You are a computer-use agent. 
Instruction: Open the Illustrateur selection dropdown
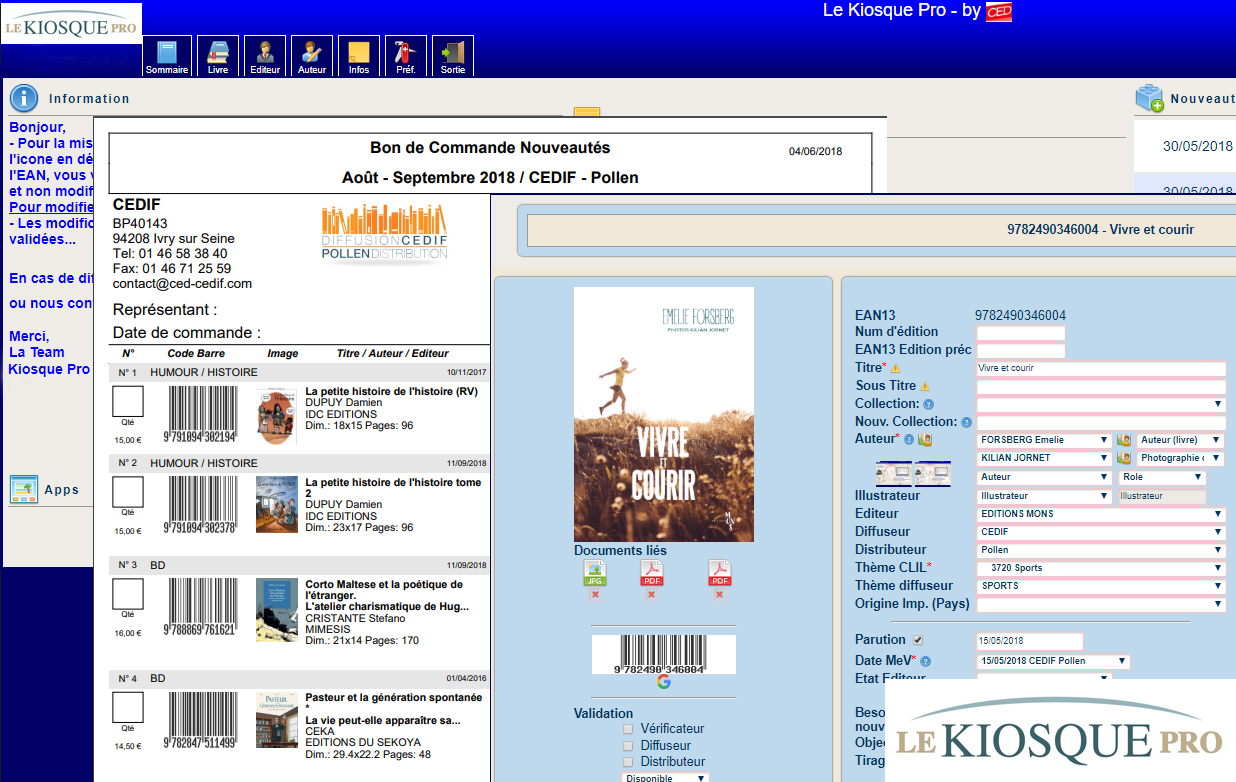point(1044,496)
